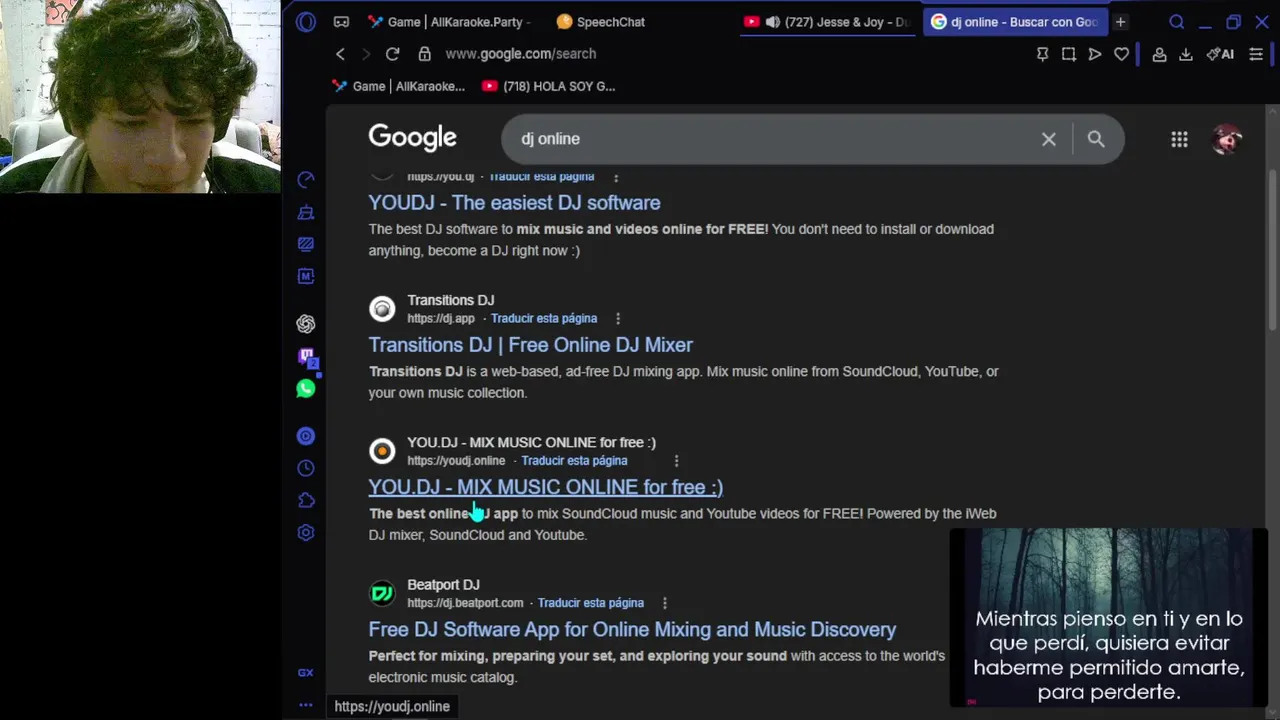Click the page vertical scrollbar
This screenshot has width=1280, height=720.
(x=1272, y=250)
